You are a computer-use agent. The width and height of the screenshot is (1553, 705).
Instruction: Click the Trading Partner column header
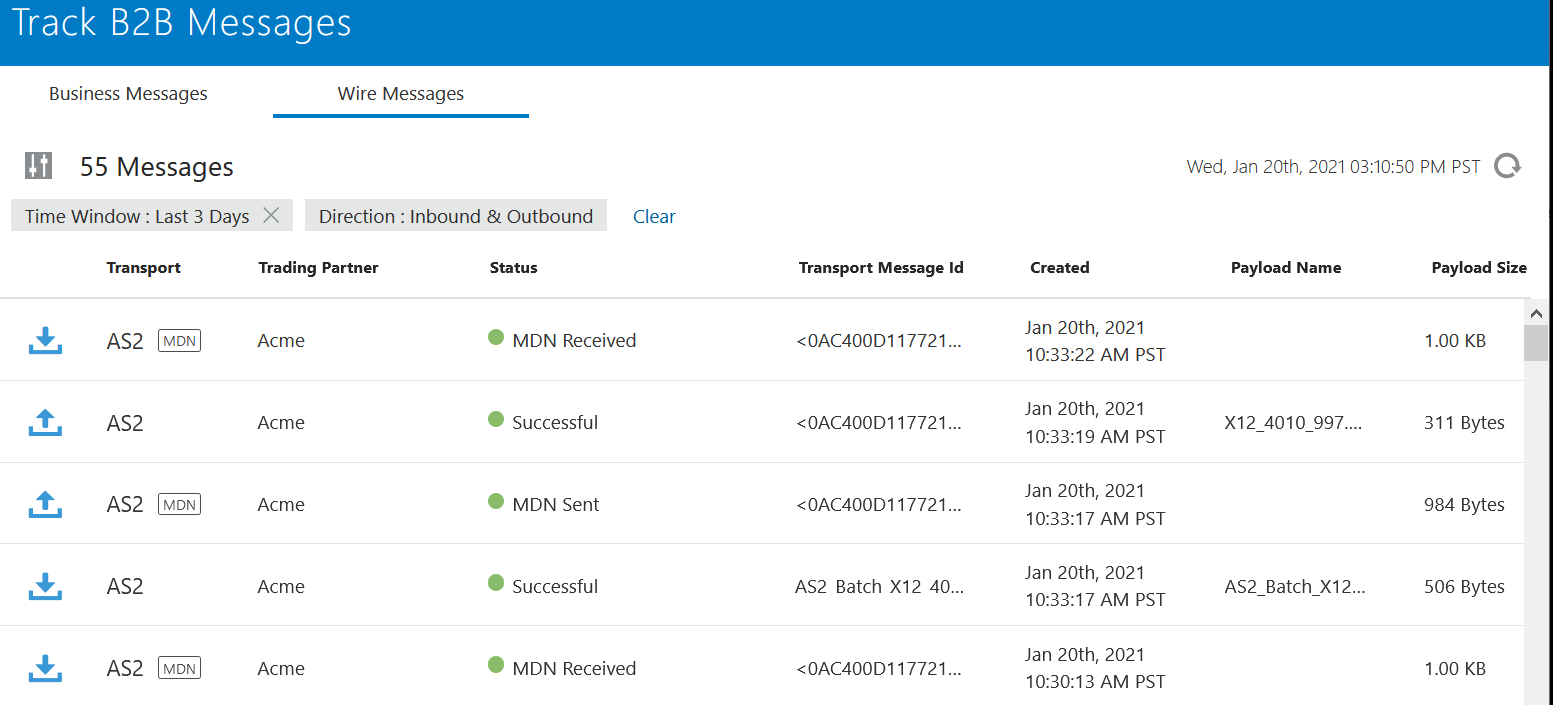(318, 268)
